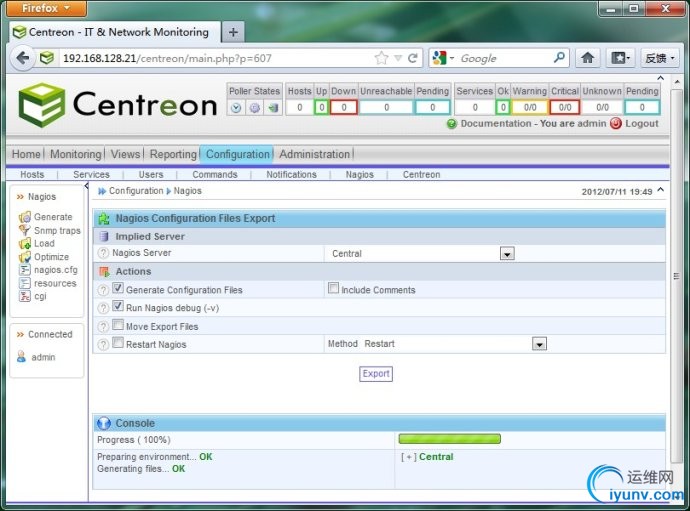
Task: Click the cgi file icon
Action: click(25, 296)
